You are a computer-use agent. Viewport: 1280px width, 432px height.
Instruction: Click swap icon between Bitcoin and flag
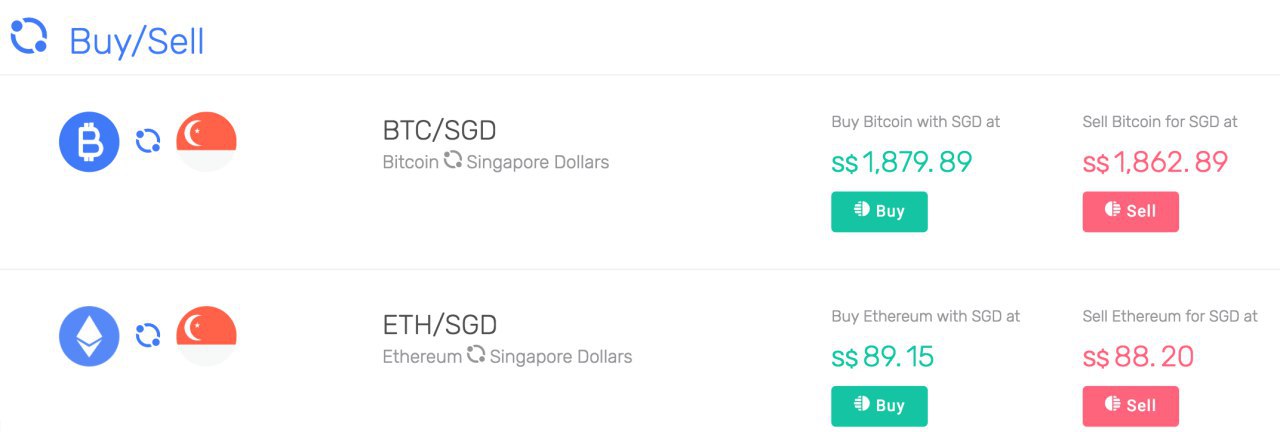point(148,141)
